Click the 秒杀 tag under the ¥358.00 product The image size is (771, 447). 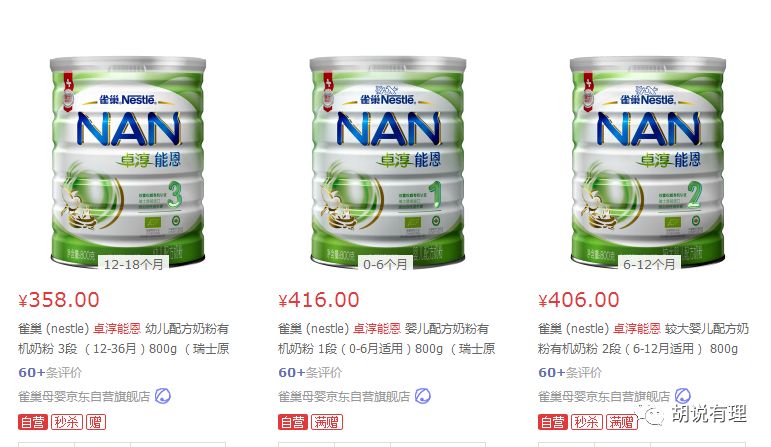tap(66, 422)
